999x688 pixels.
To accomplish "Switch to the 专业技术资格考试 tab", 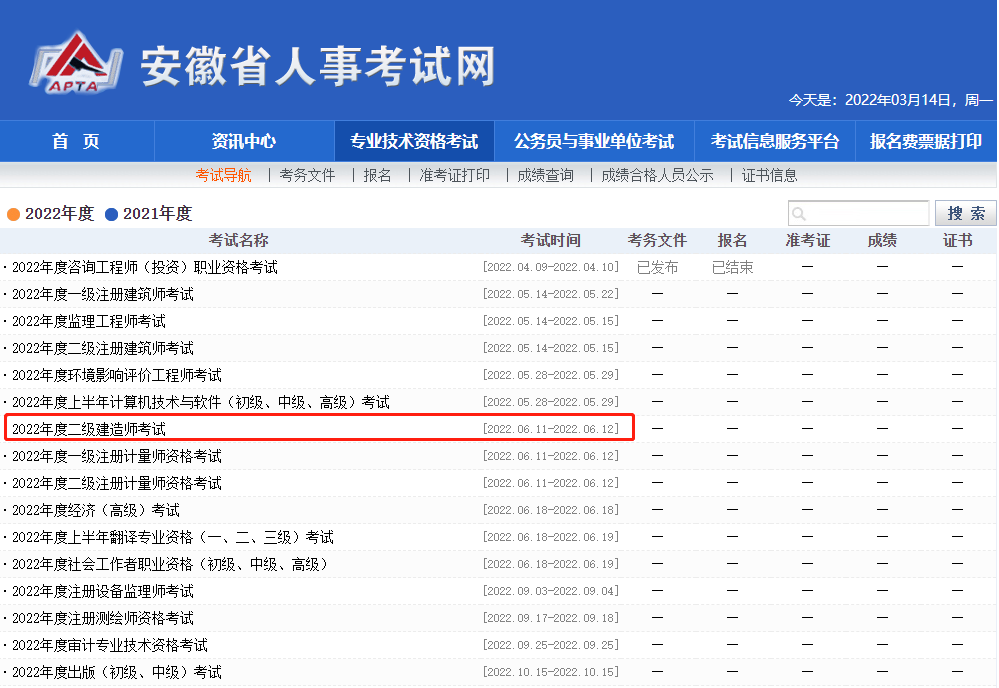I will click(x=416, y=140).
